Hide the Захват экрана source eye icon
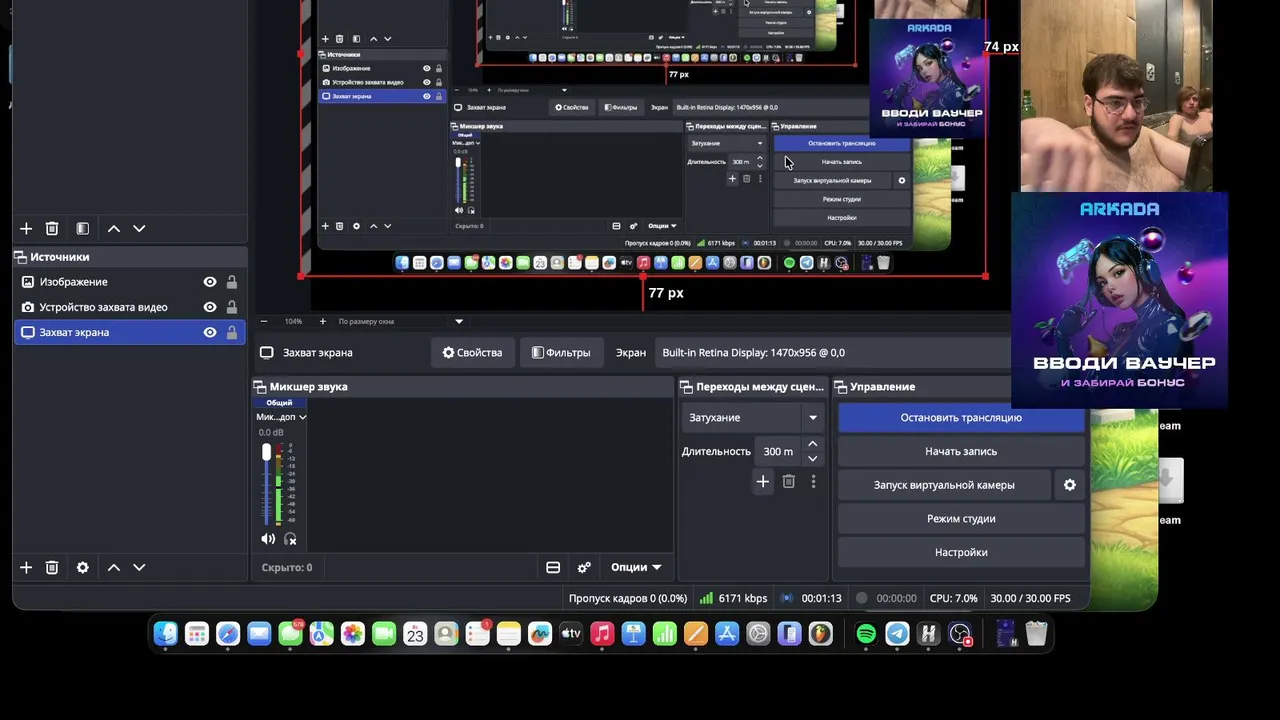The width and height of the screenshot is (1280, 720). [210, 332]
